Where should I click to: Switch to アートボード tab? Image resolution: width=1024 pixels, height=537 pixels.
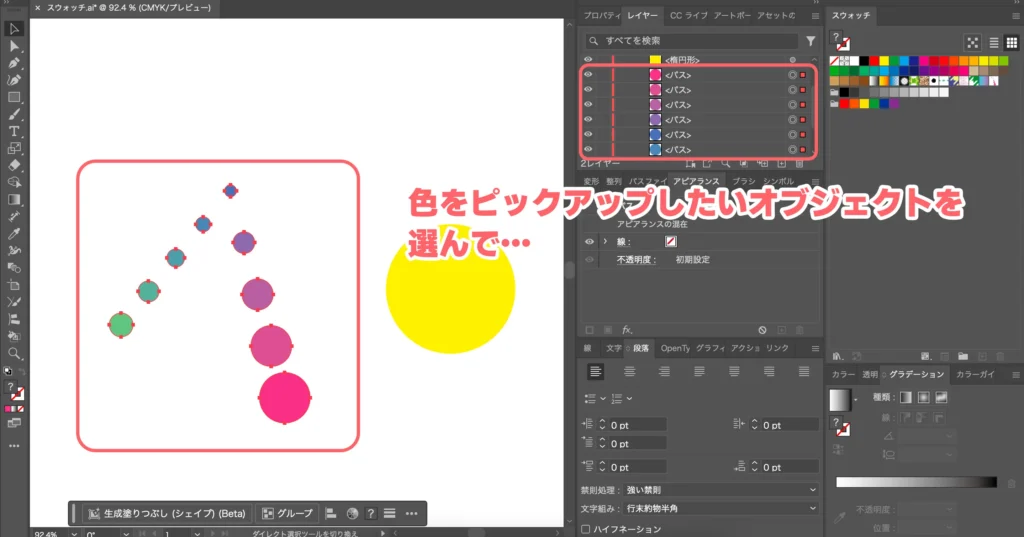(x=731, y=16)
